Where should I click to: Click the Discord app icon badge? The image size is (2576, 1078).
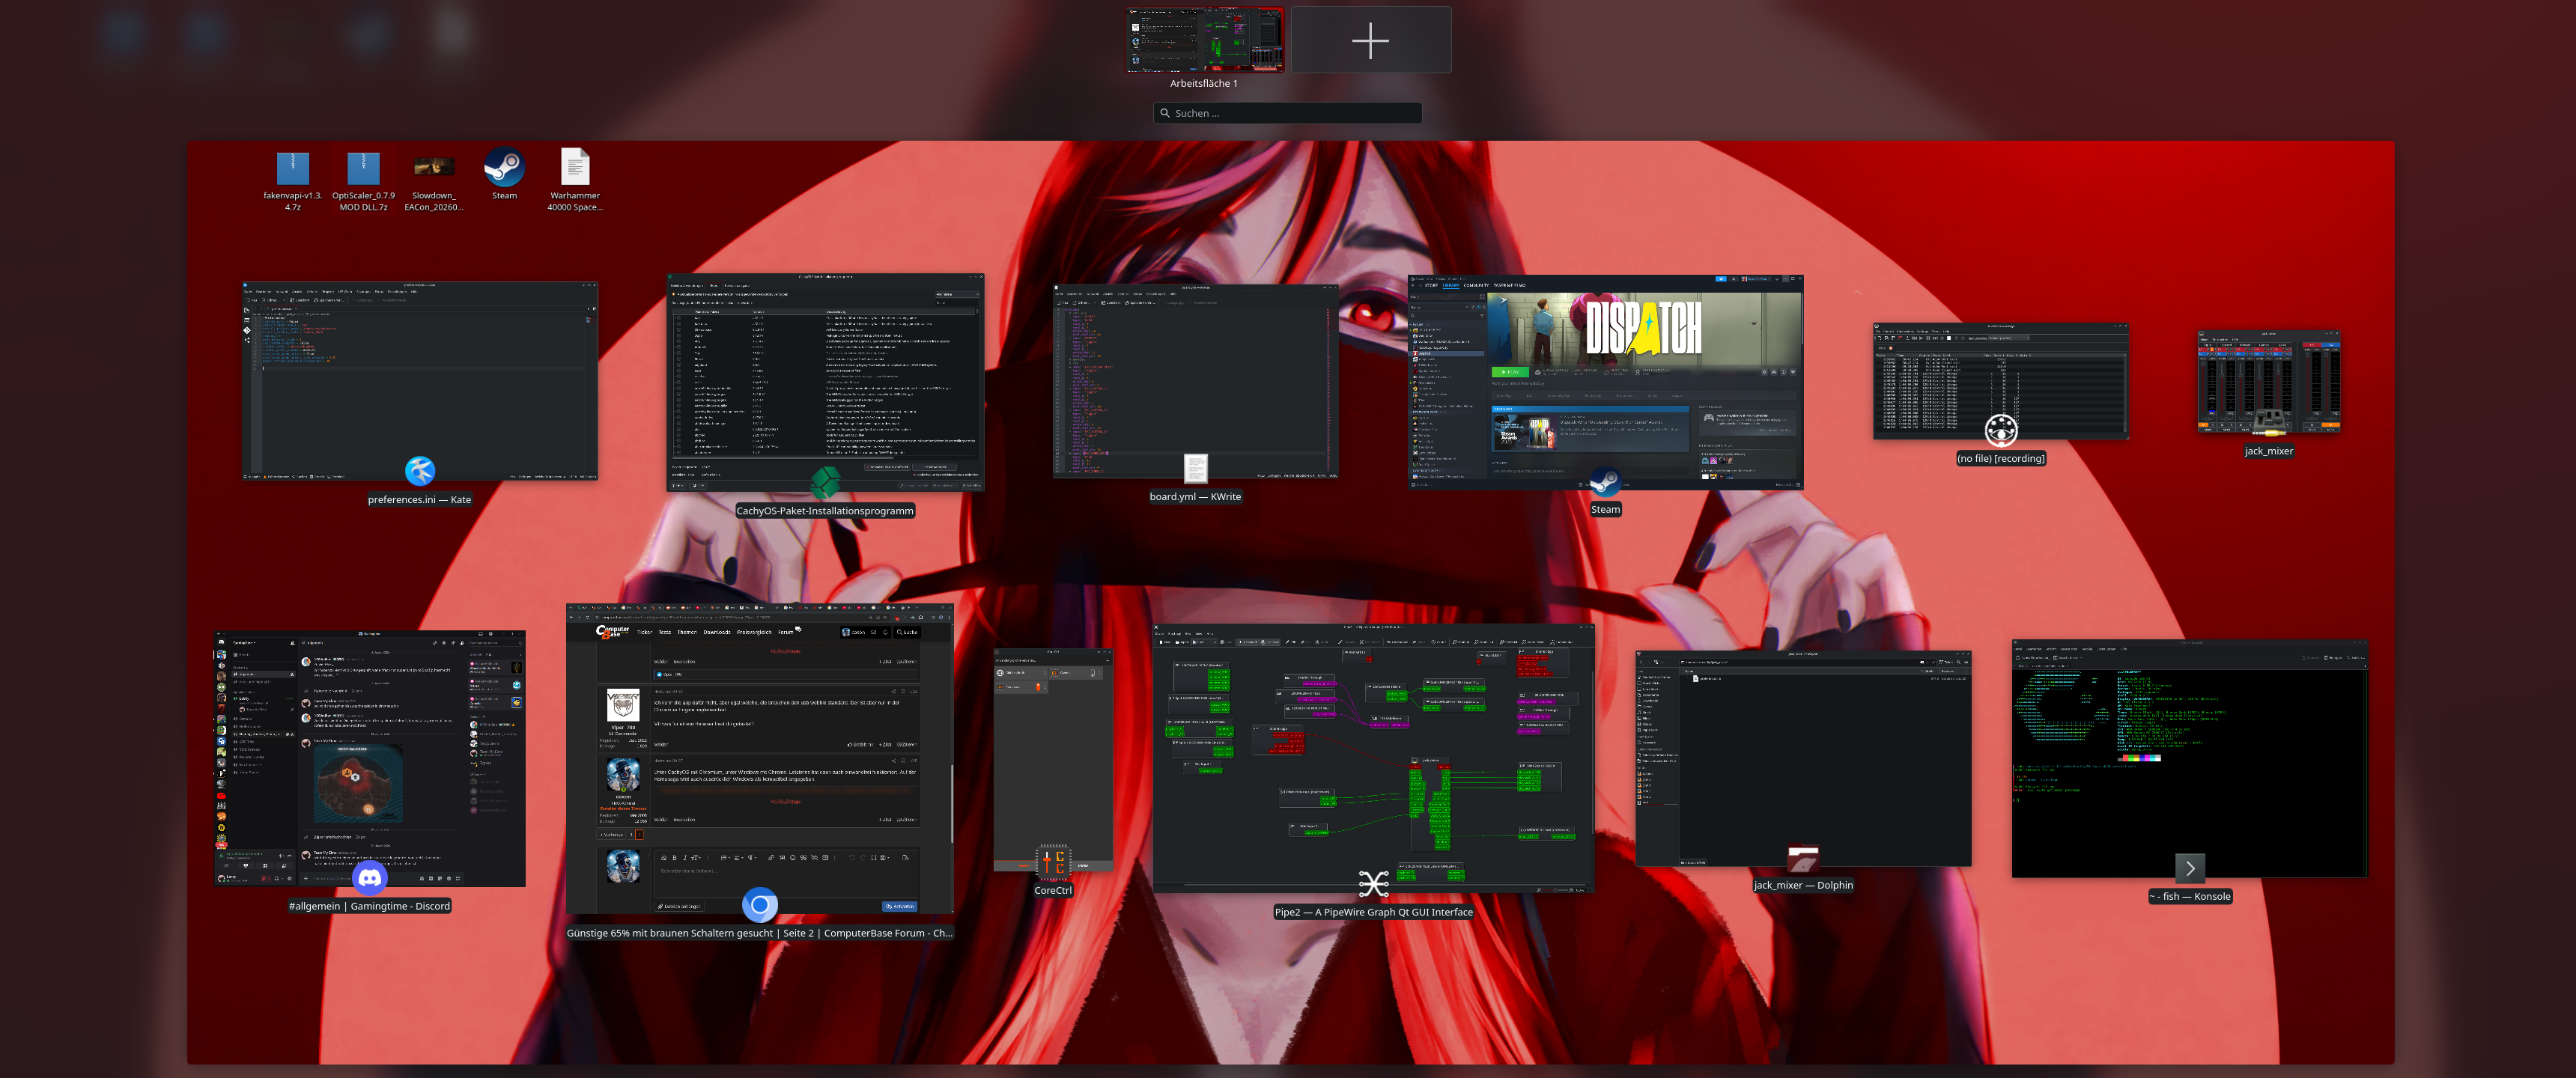tap(370, 878)
